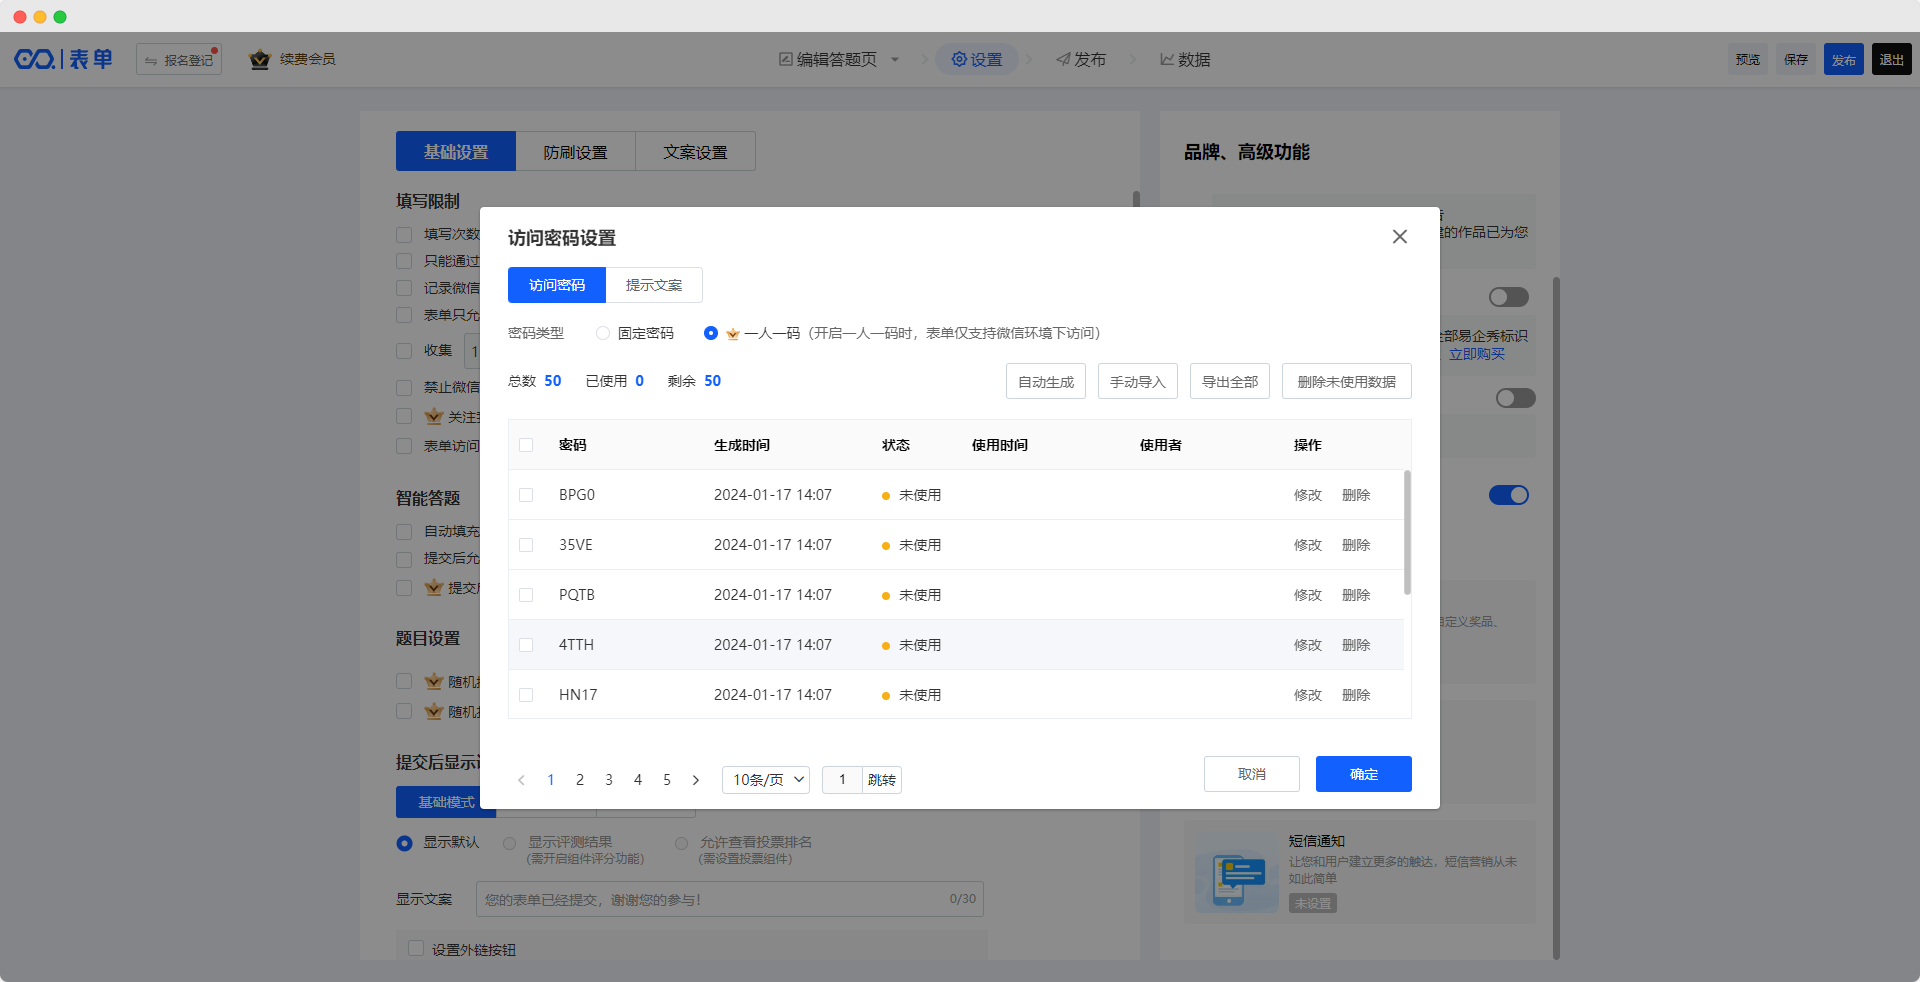
Task: Click the 自动生成 button
Action: pos(1045,382)
